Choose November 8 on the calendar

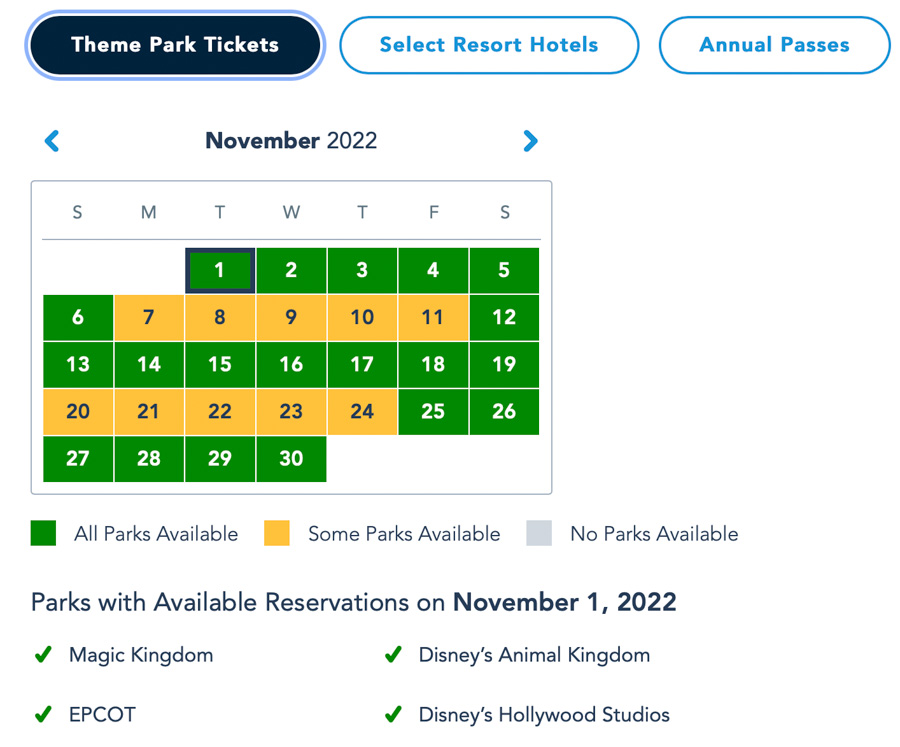220,317
